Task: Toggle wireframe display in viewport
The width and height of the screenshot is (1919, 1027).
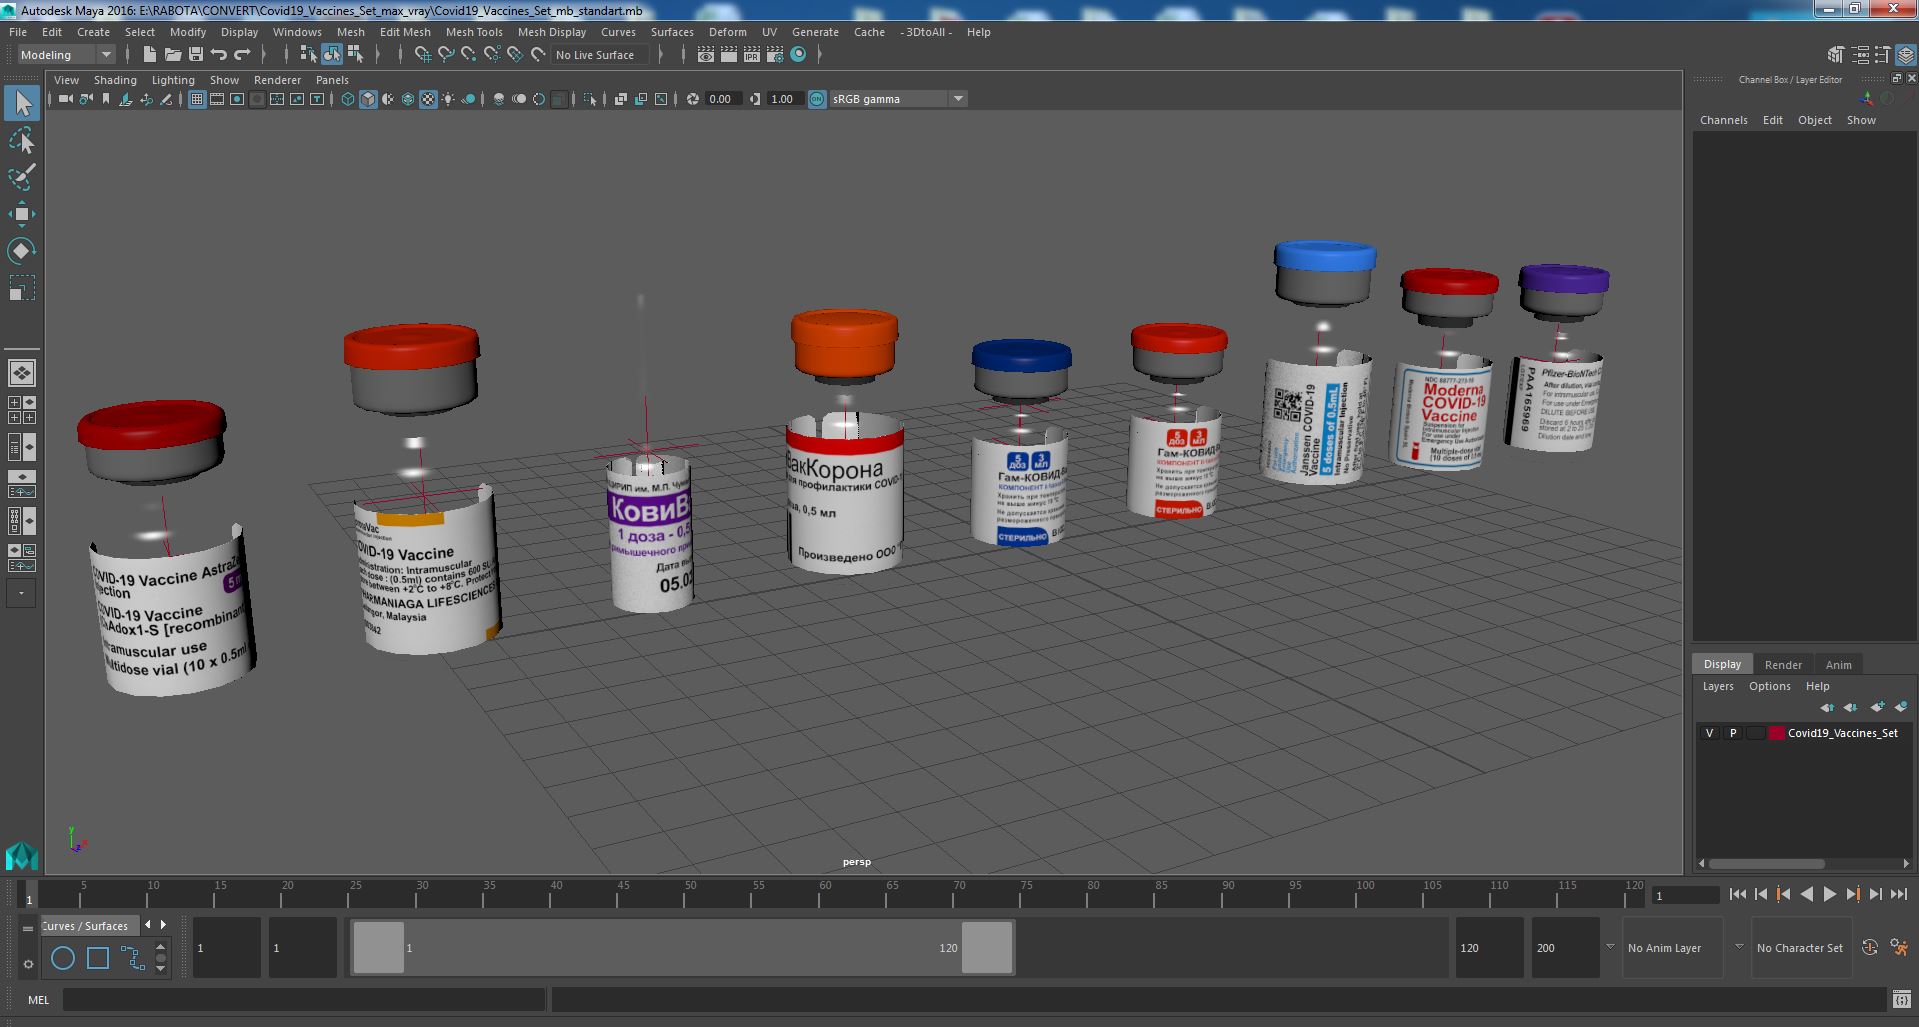Action: 348,99
